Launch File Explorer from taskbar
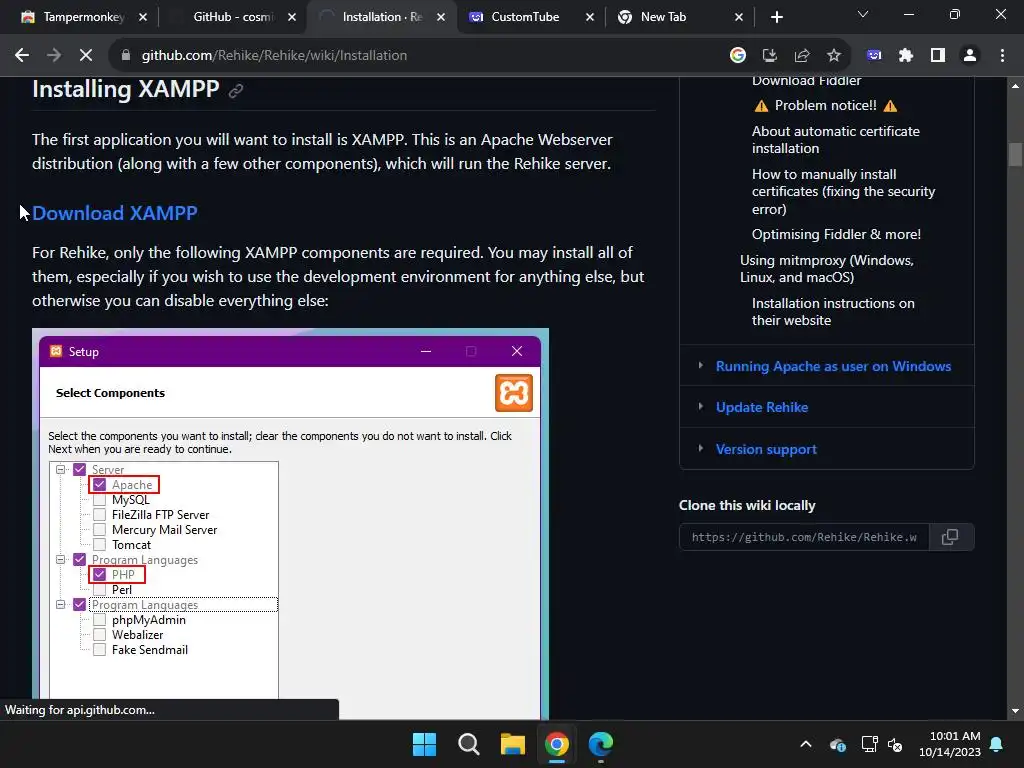 coord(513,744)
